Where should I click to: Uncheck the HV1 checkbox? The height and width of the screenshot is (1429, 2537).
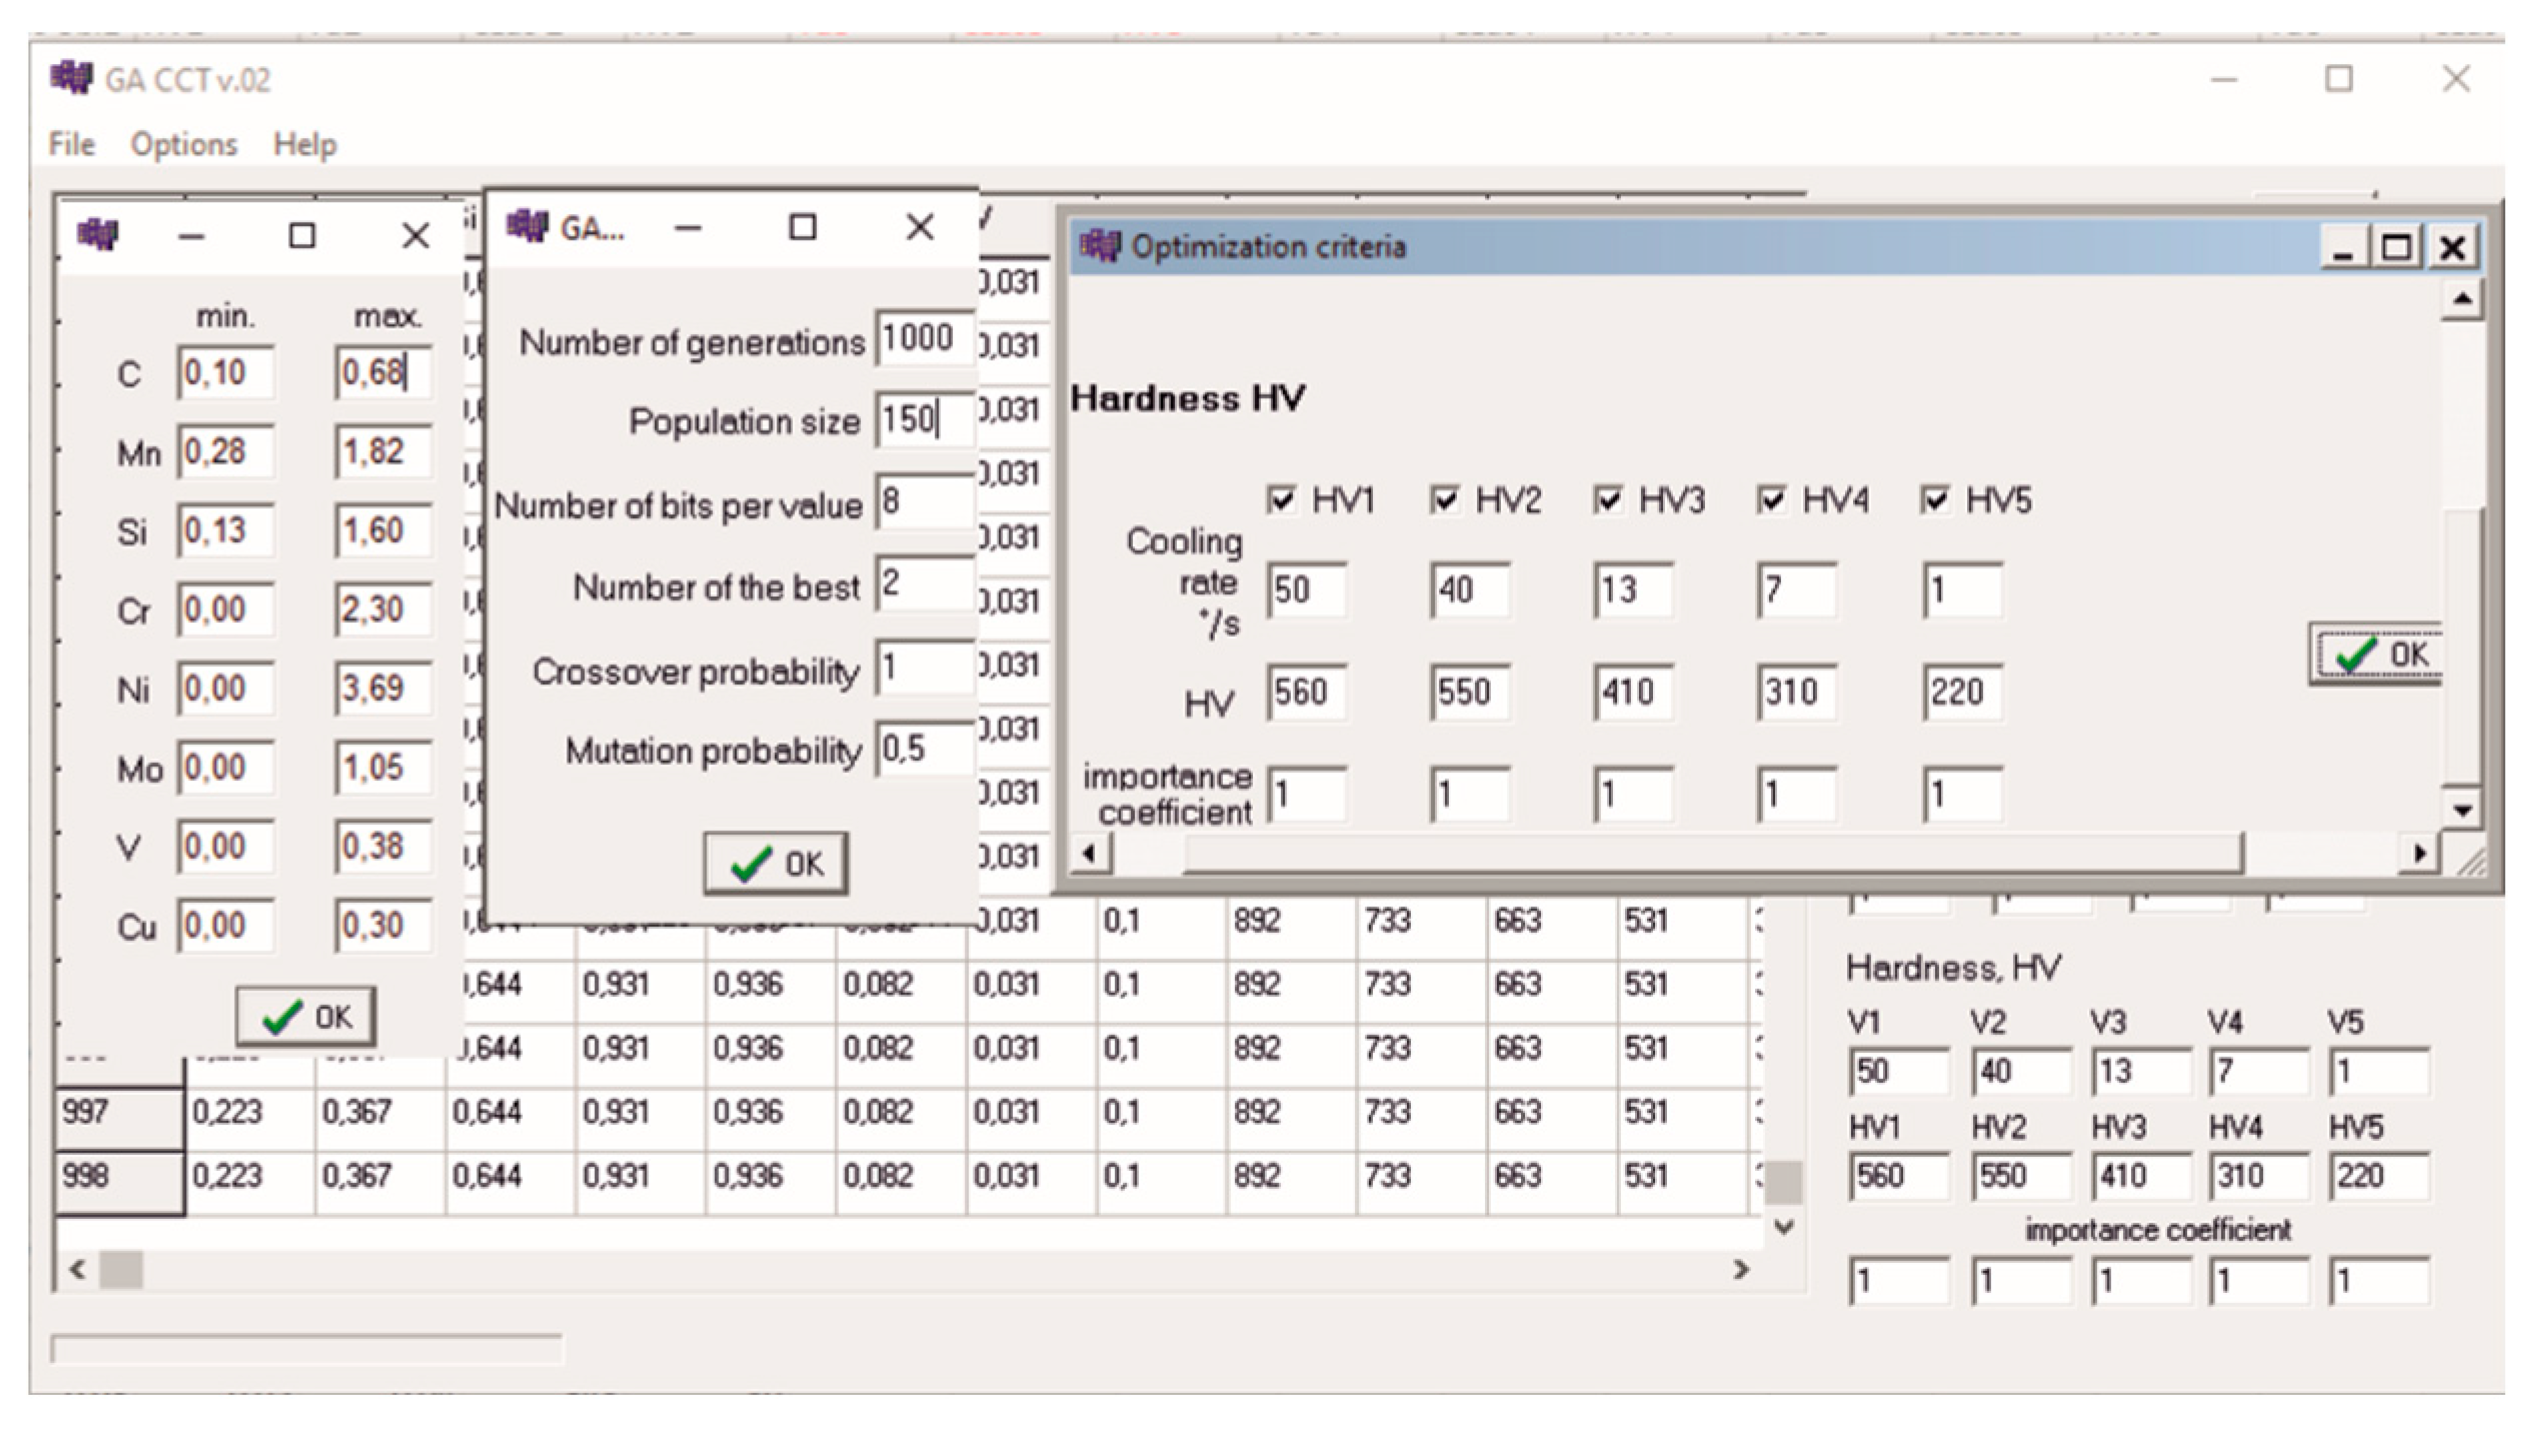pos(1281,500)
